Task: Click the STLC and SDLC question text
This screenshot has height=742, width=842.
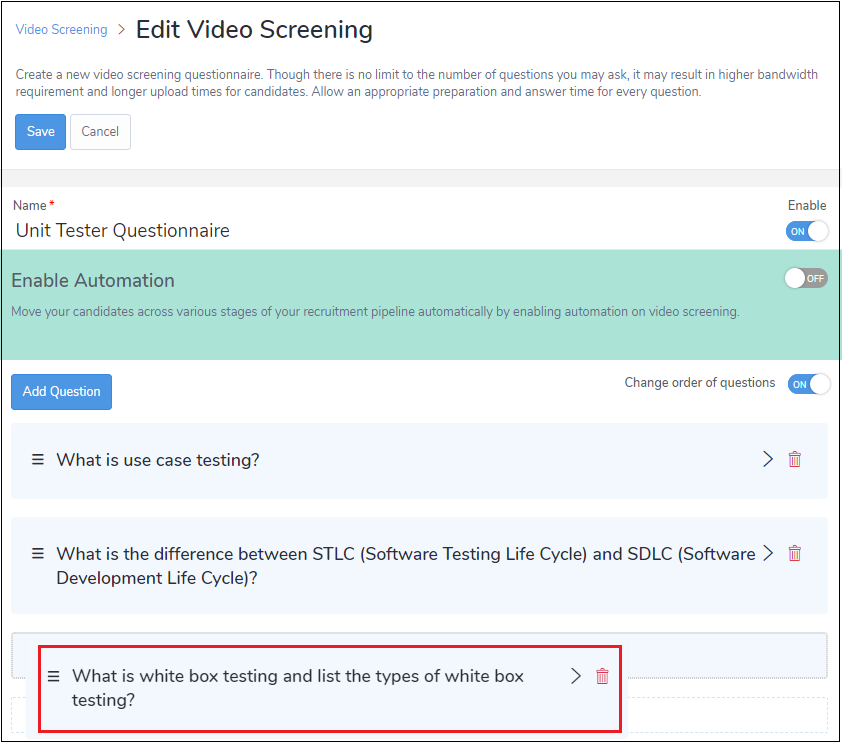Action: (x=405, y=565)
